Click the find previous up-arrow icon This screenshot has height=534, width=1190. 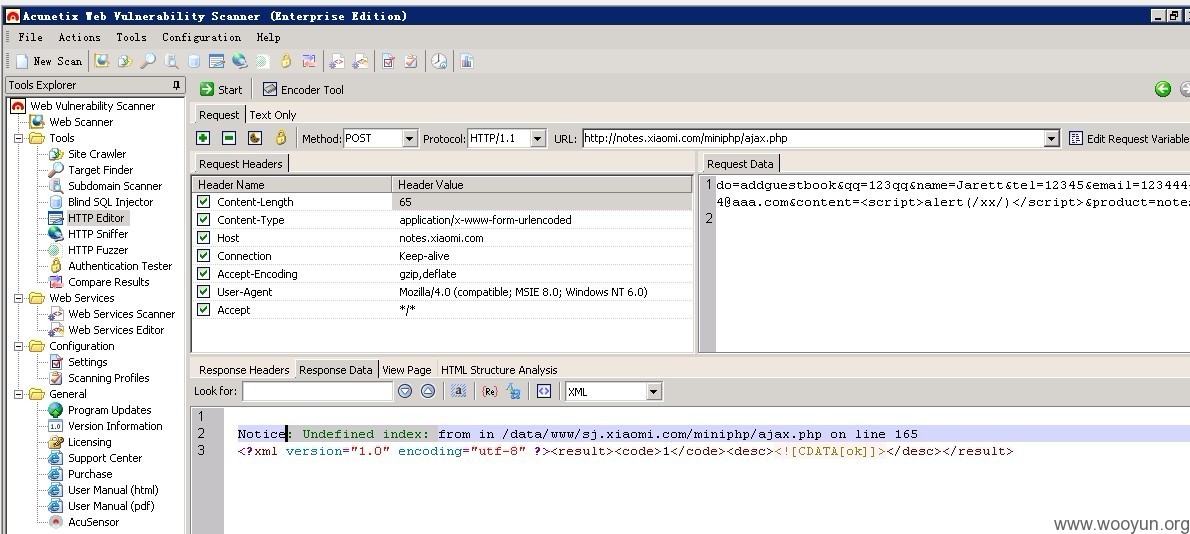coord(428,391)
